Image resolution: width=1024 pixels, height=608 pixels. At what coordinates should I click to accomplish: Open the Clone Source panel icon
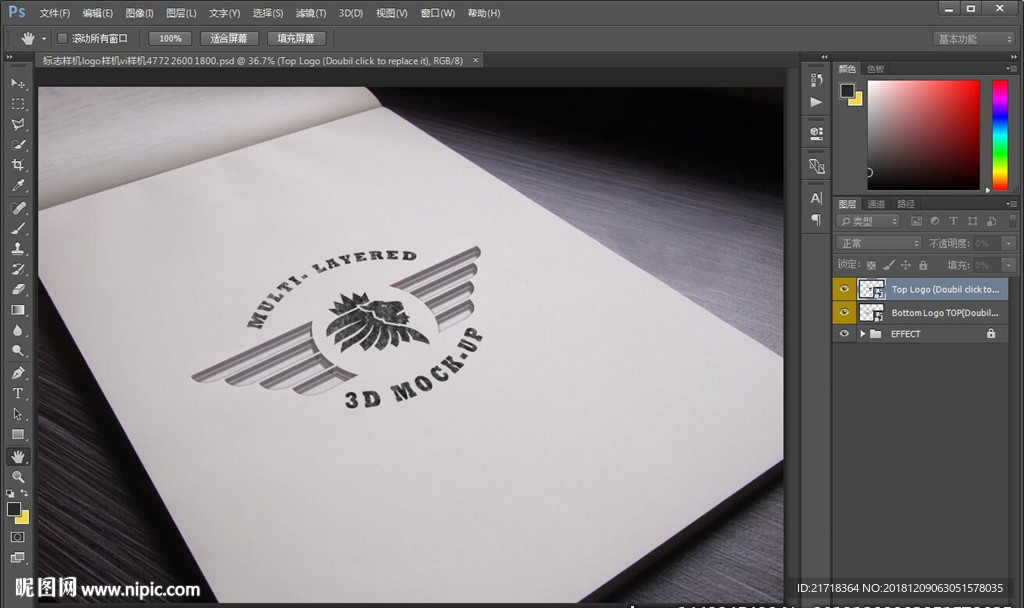tap(816, 166)
